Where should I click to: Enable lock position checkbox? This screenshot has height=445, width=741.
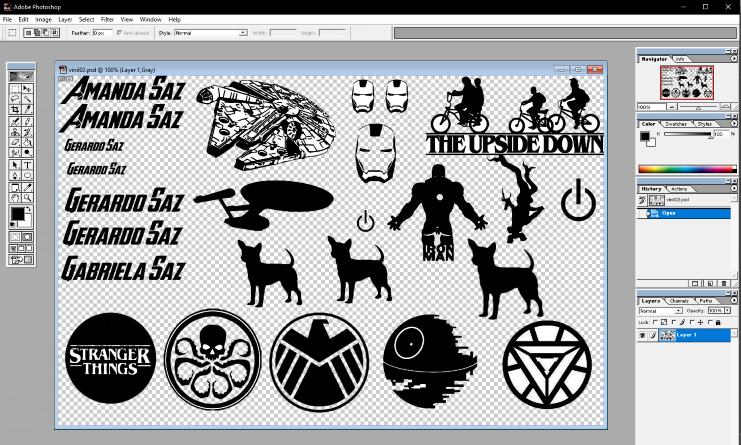692,322
